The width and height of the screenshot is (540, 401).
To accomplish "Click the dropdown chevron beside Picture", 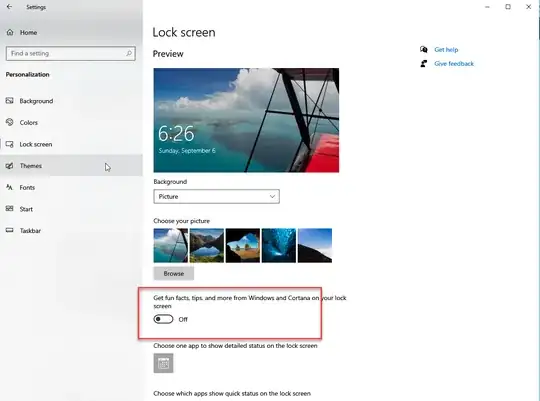I will point(272,196).
